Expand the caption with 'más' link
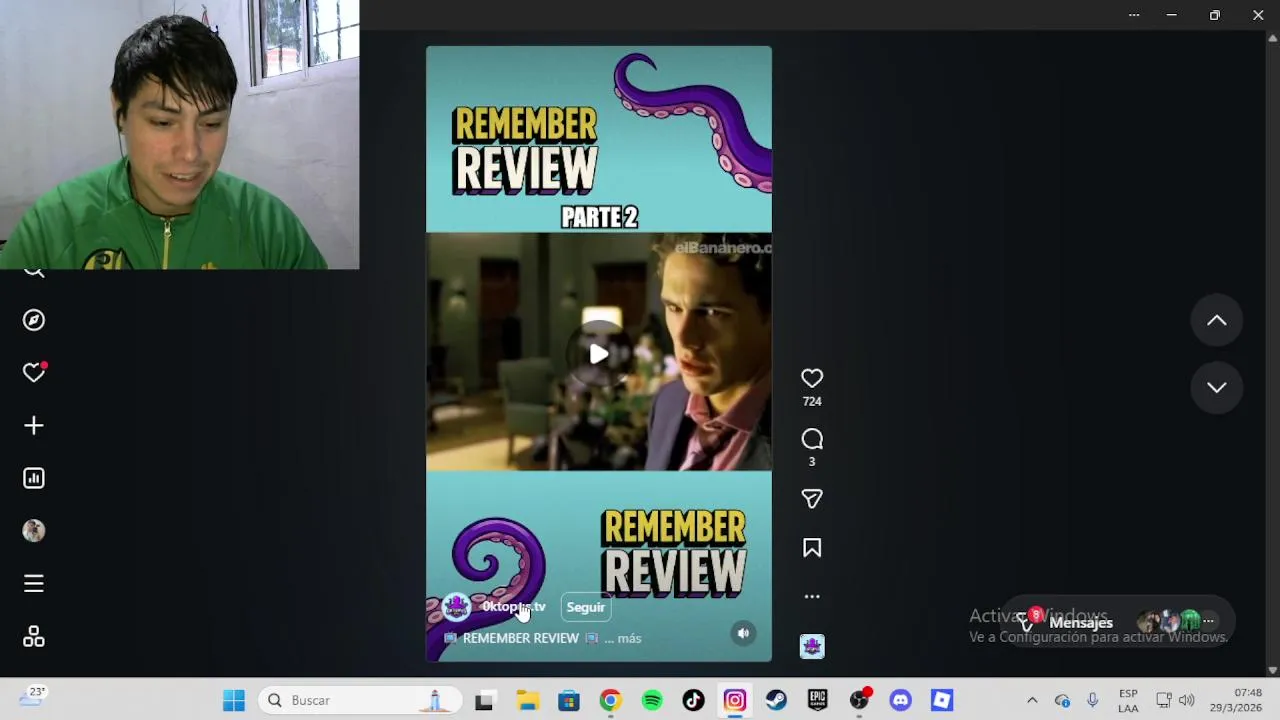The height and width of the screenshot is (720, 1280). click(x=629, y=638)
